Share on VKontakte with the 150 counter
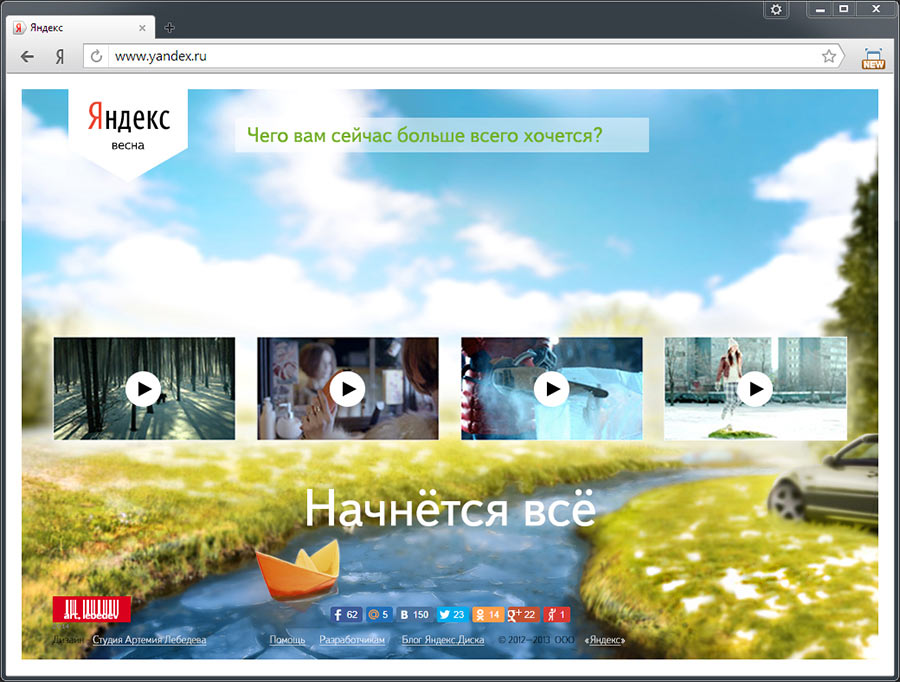The image size is (900, 682). (x=412, y=615)
